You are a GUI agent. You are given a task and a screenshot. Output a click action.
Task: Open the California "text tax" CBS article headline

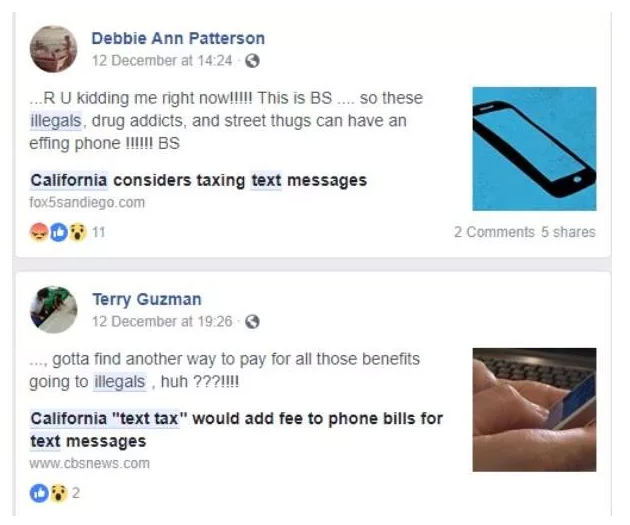[x=237, y=429]
